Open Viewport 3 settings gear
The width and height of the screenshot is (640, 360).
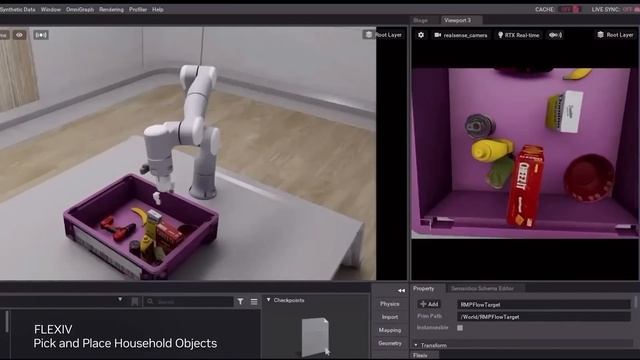pos(421,35)
